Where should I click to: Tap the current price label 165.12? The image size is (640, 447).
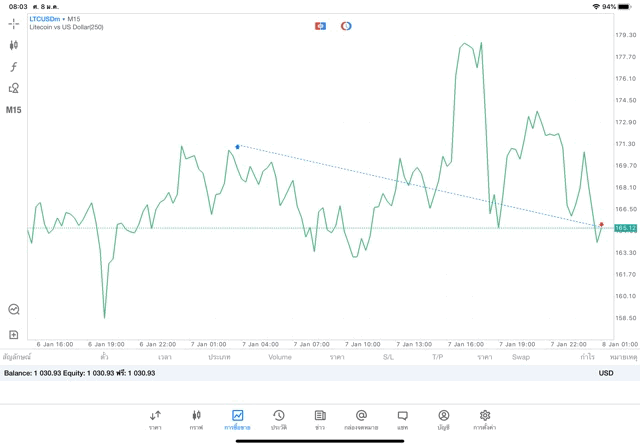(626, 228)
